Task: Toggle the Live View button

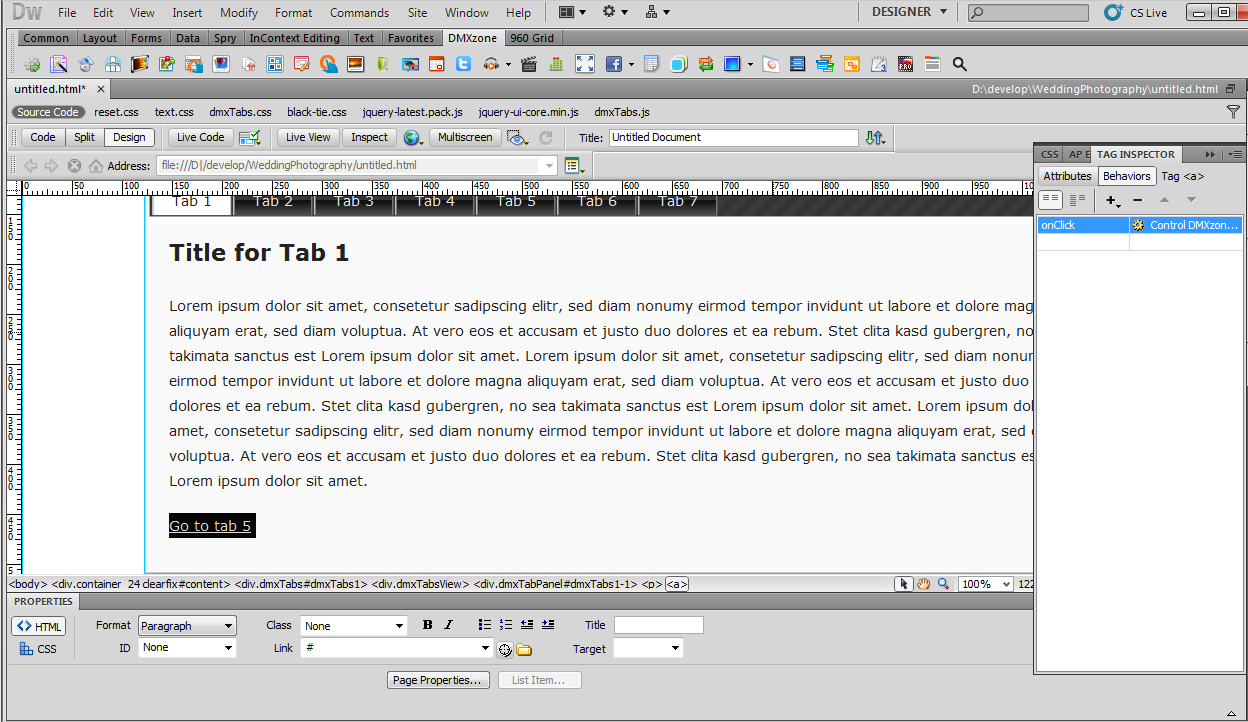Action: click(308, 137)
